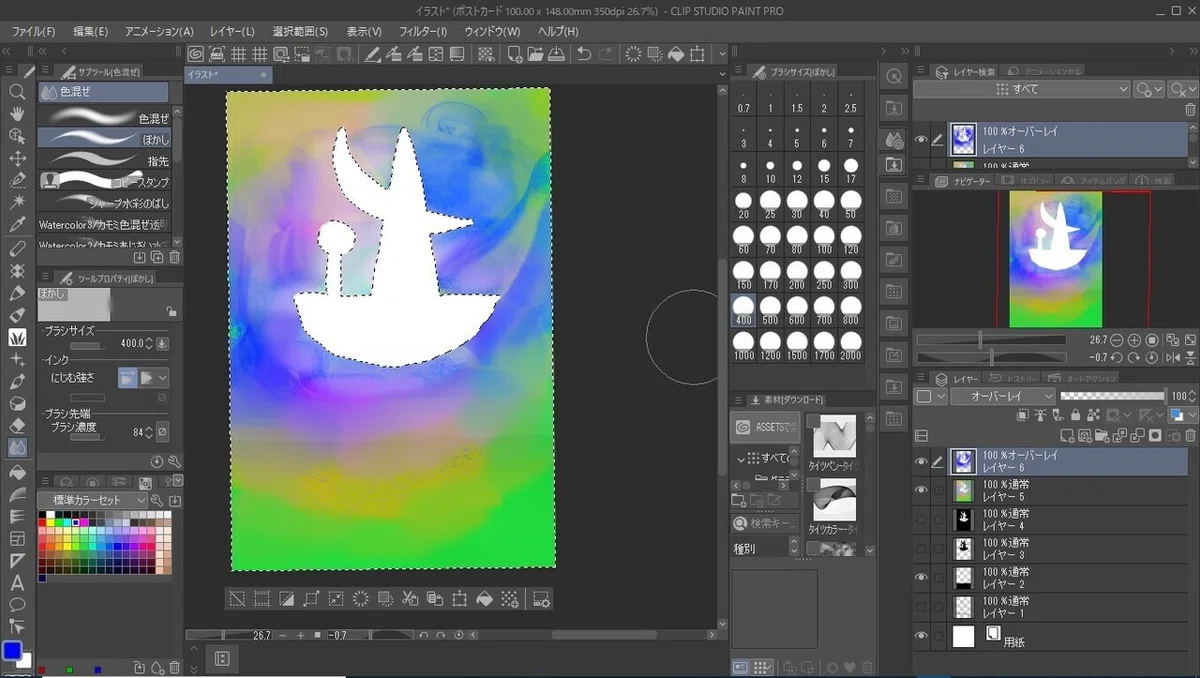Image resolution: width=1200 pixels, height=678 pixels.
Task: Hide レイヤー 6 with its eye icon
Action: coord(921,461)
